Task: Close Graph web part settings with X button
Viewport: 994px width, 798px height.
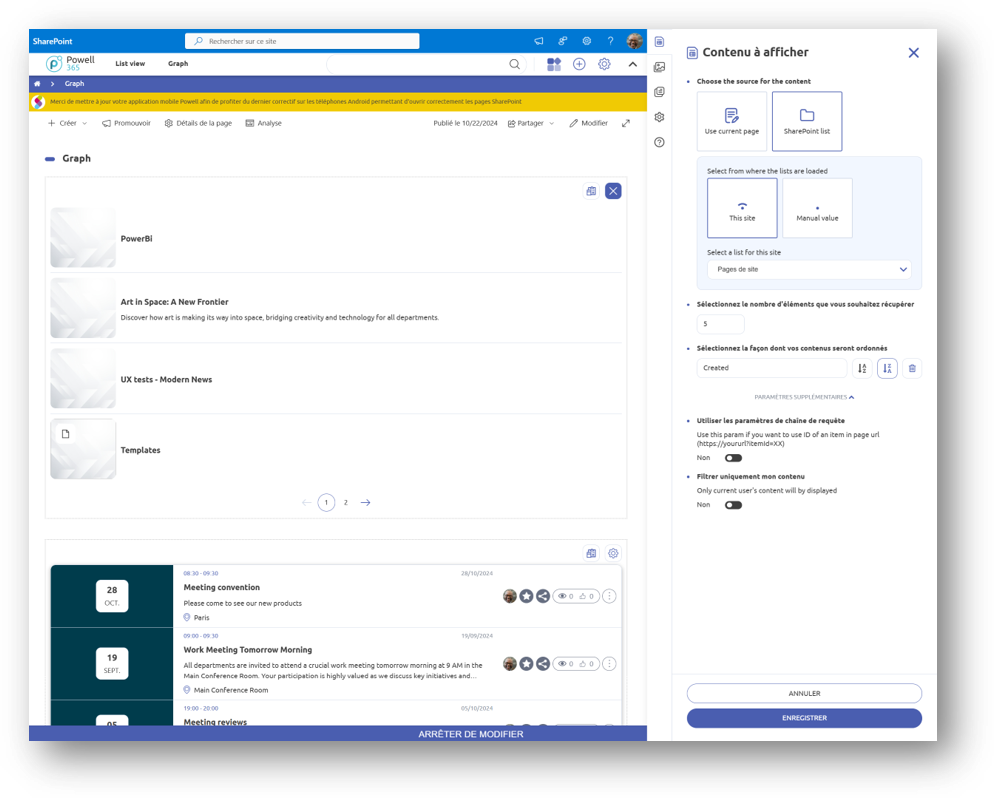Action: point(613,191)
